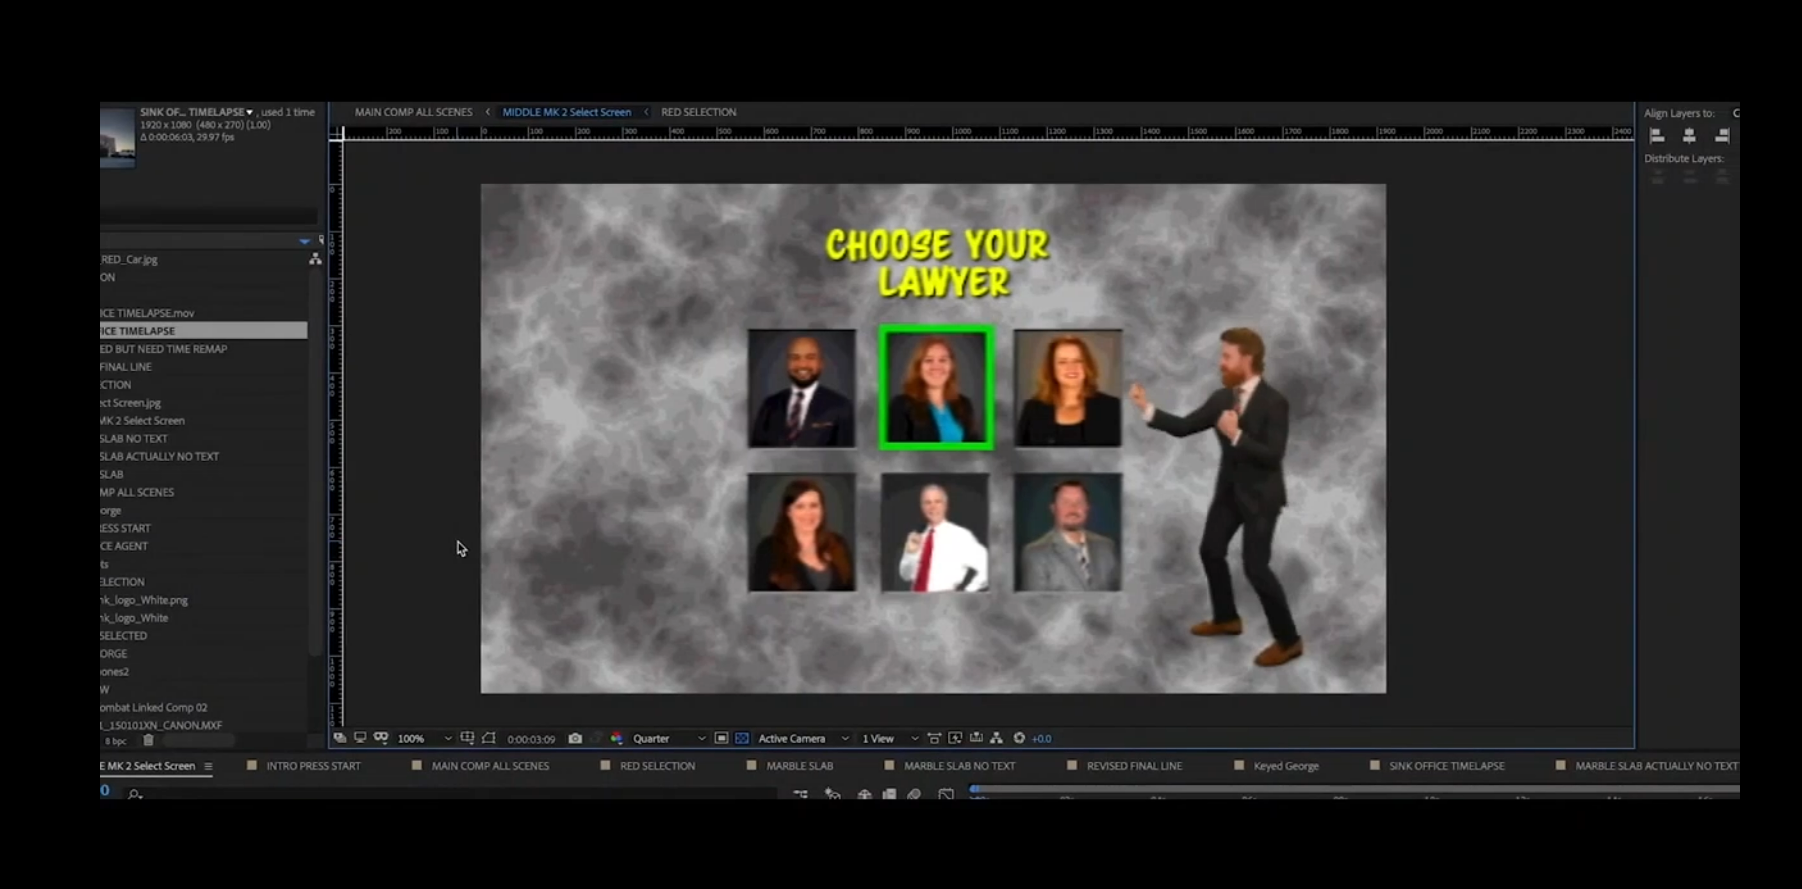Click the green-highlighted lawyer portrait
1802x889 pixels.
tap(936, 388)
